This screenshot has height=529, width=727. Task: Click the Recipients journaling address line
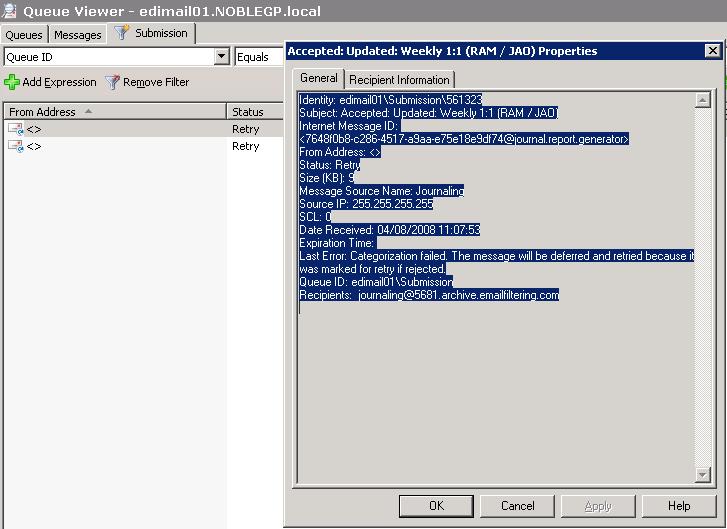coord(429,294)
